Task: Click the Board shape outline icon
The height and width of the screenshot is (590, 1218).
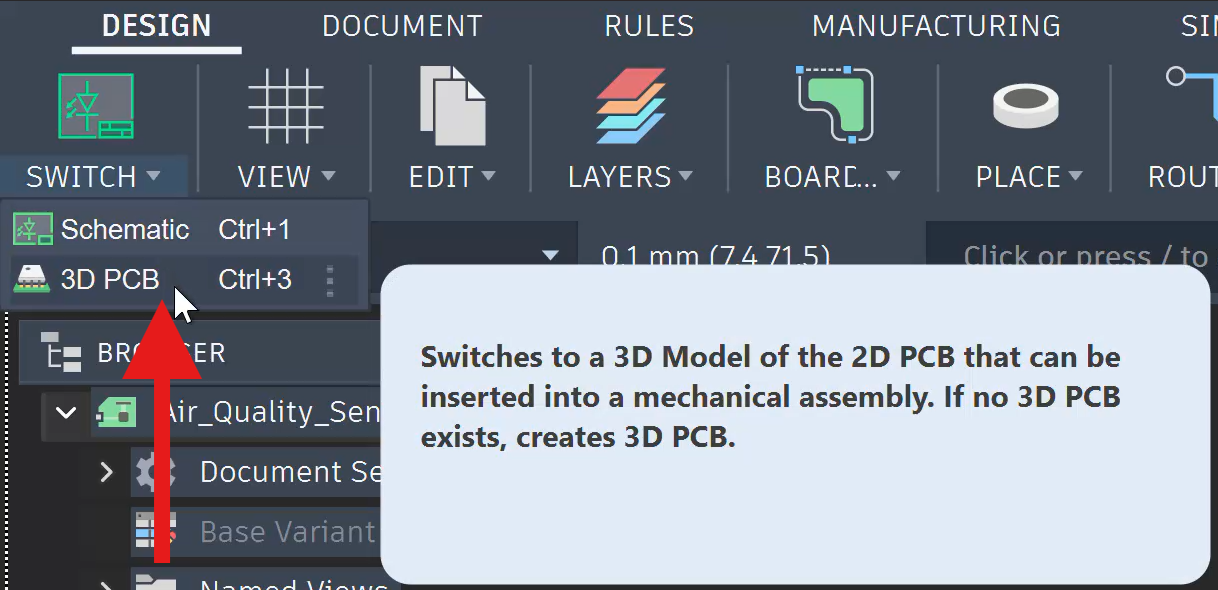Action: click(836, 105)
